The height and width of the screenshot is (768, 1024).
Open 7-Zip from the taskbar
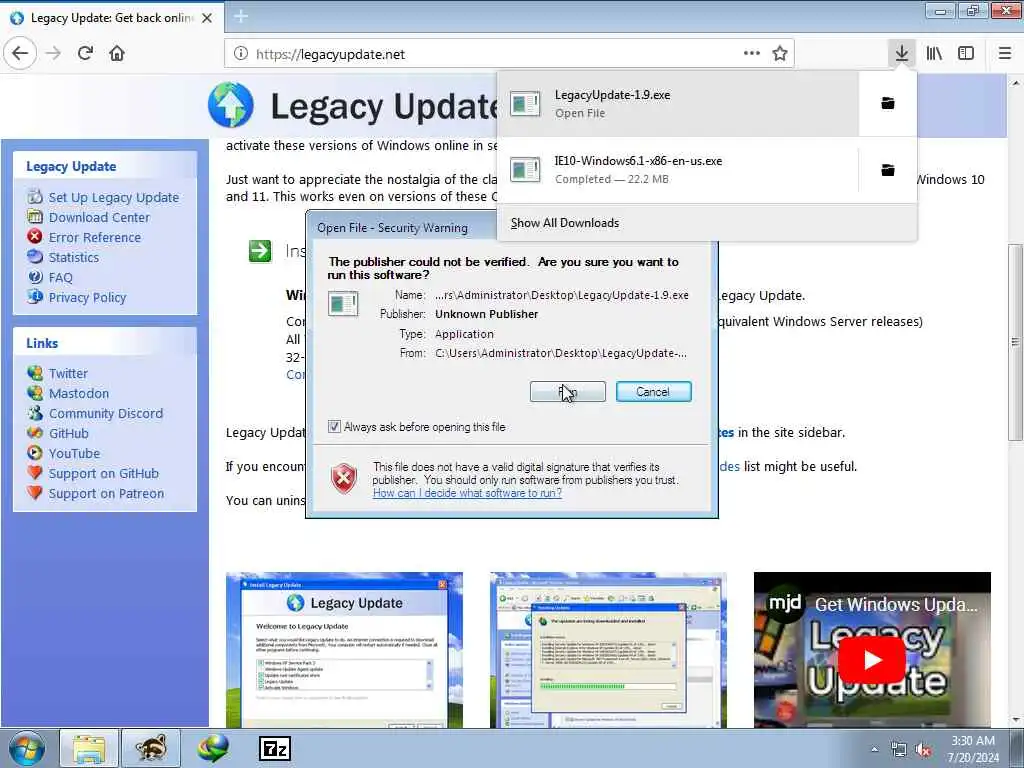[x=275, y=748]
